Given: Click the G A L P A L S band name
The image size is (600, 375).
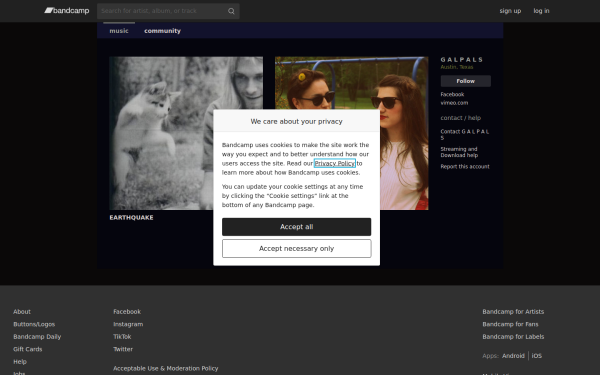Looking at the screenshot, I should (461, 60).
